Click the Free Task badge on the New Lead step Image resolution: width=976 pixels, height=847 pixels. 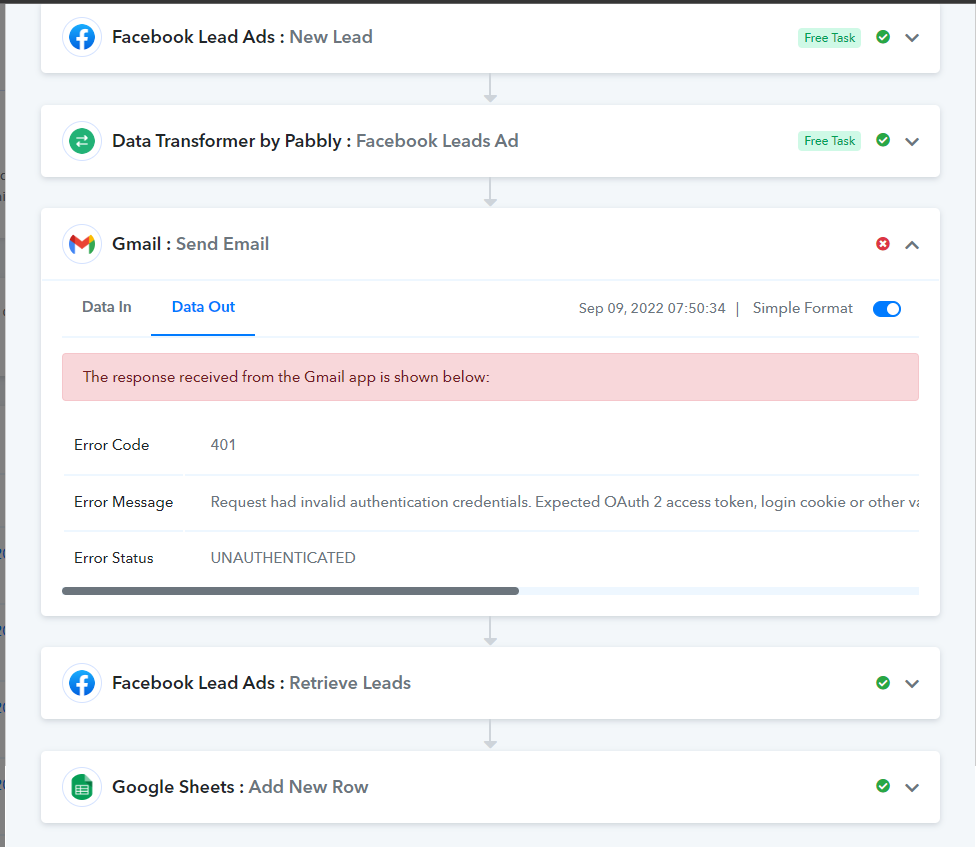[829, 38]
